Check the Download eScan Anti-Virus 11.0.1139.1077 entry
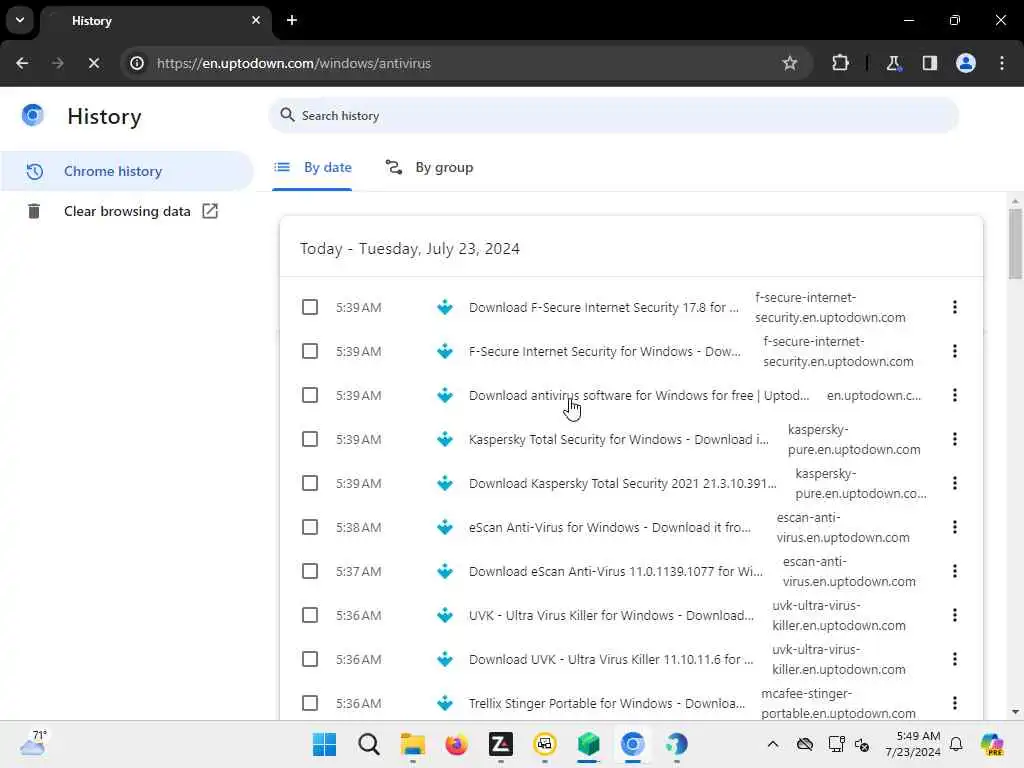 (310, 571)
